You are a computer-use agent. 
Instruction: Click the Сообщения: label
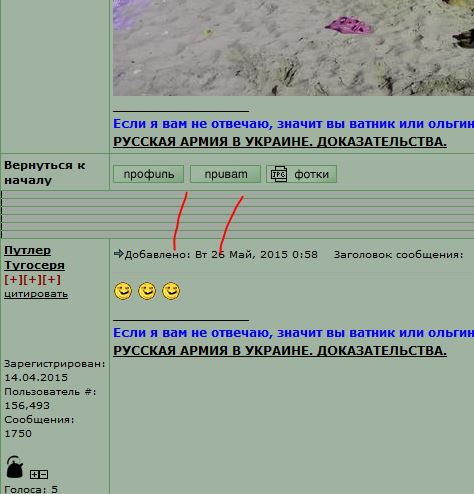pyautogui.click(x=39, y=420)
